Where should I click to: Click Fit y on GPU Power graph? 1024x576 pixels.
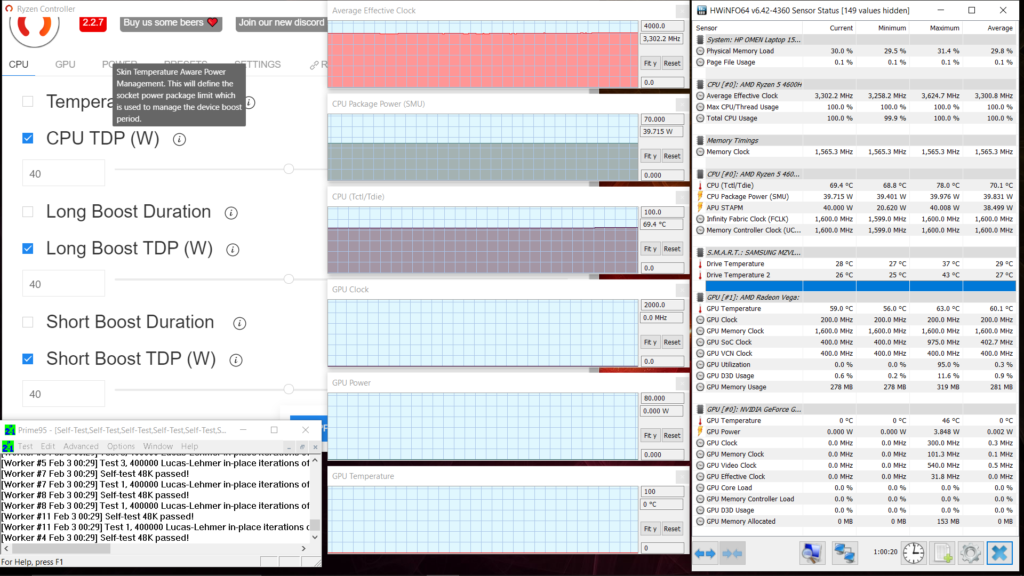coord(650,436)
